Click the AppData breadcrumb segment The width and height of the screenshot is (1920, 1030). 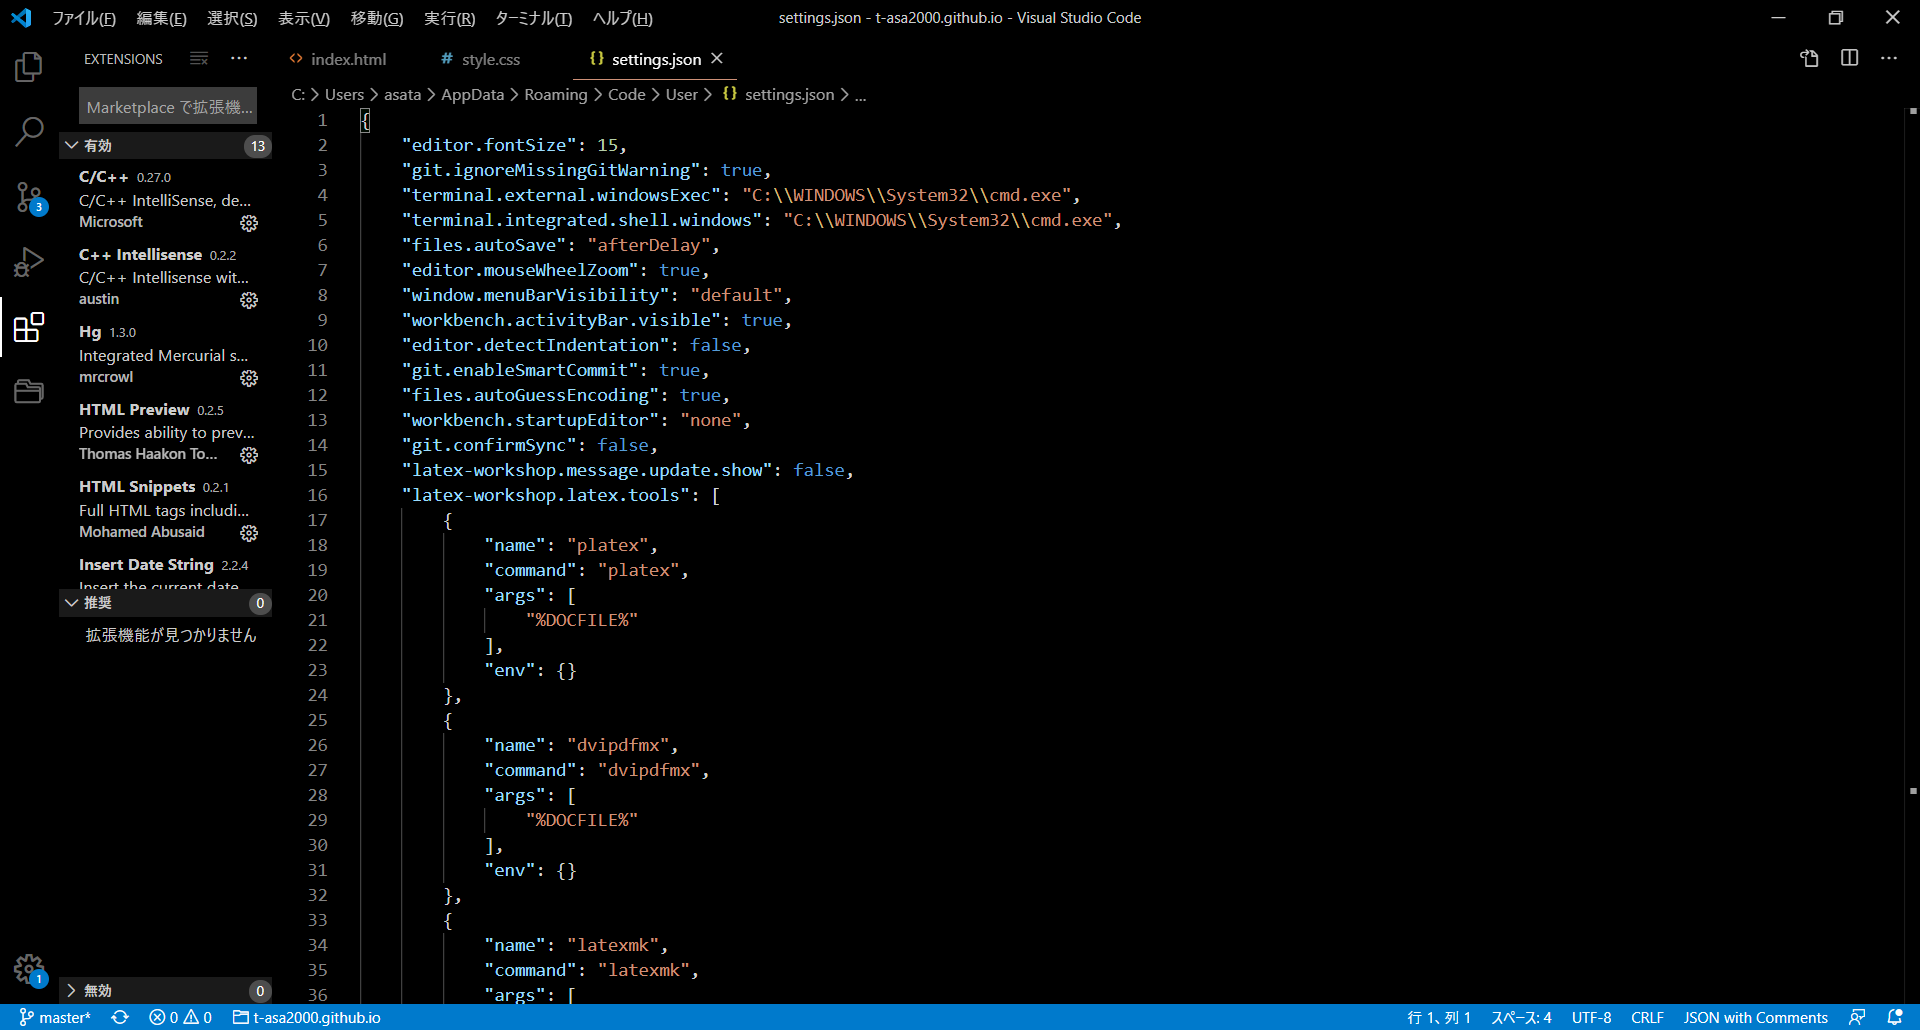point(472,94)
